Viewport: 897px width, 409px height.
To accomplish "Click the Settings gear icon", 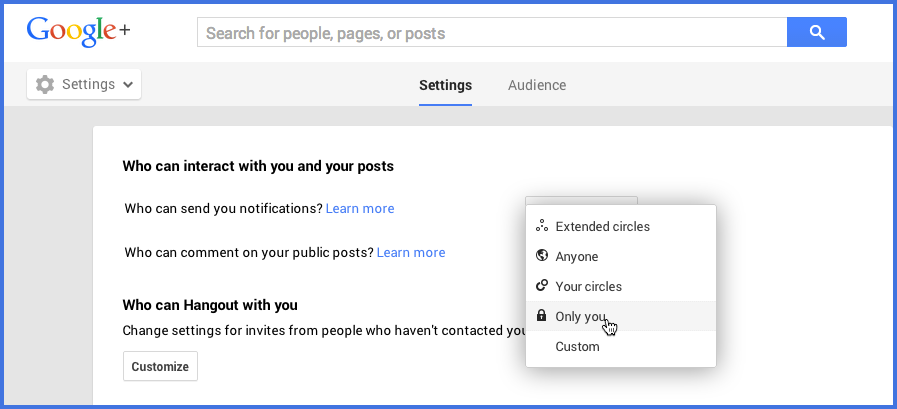I will click(45, 85).
